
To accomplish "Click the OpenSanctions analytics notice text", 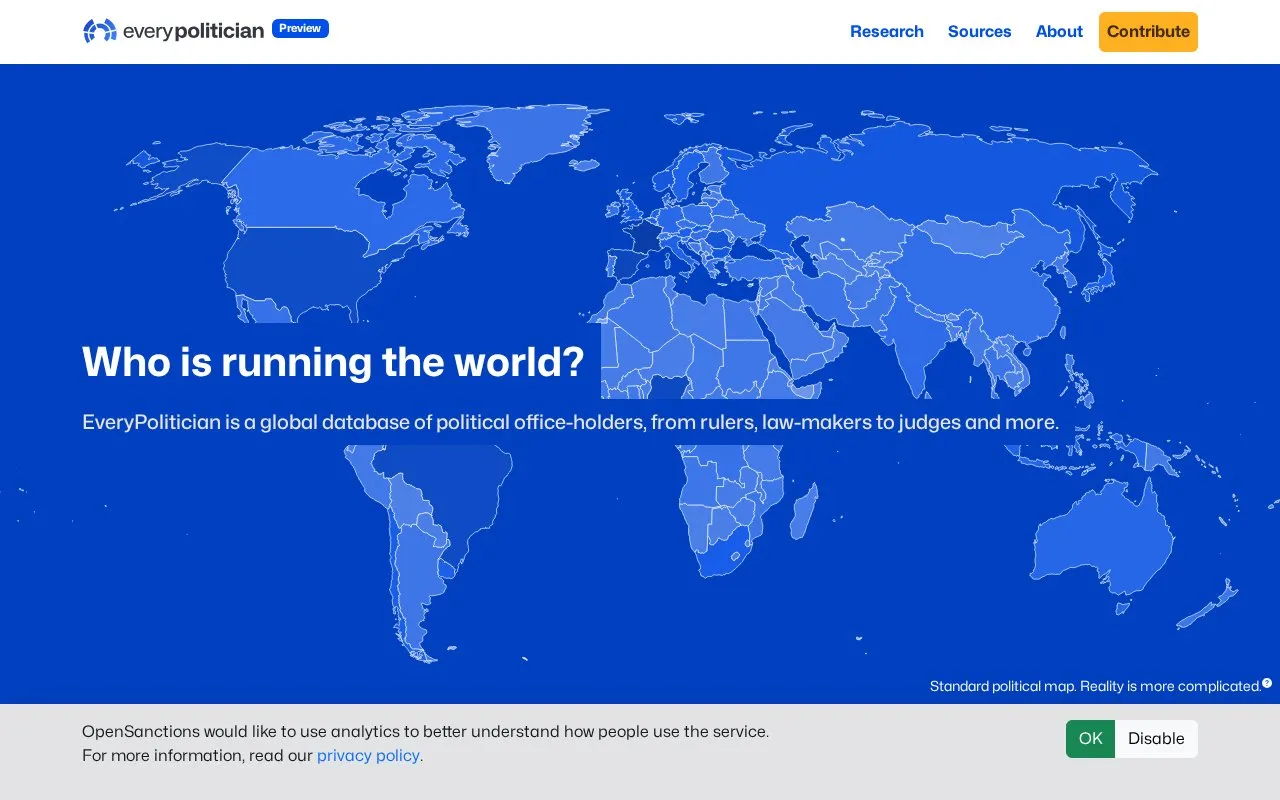I will (x=425, y=743).
